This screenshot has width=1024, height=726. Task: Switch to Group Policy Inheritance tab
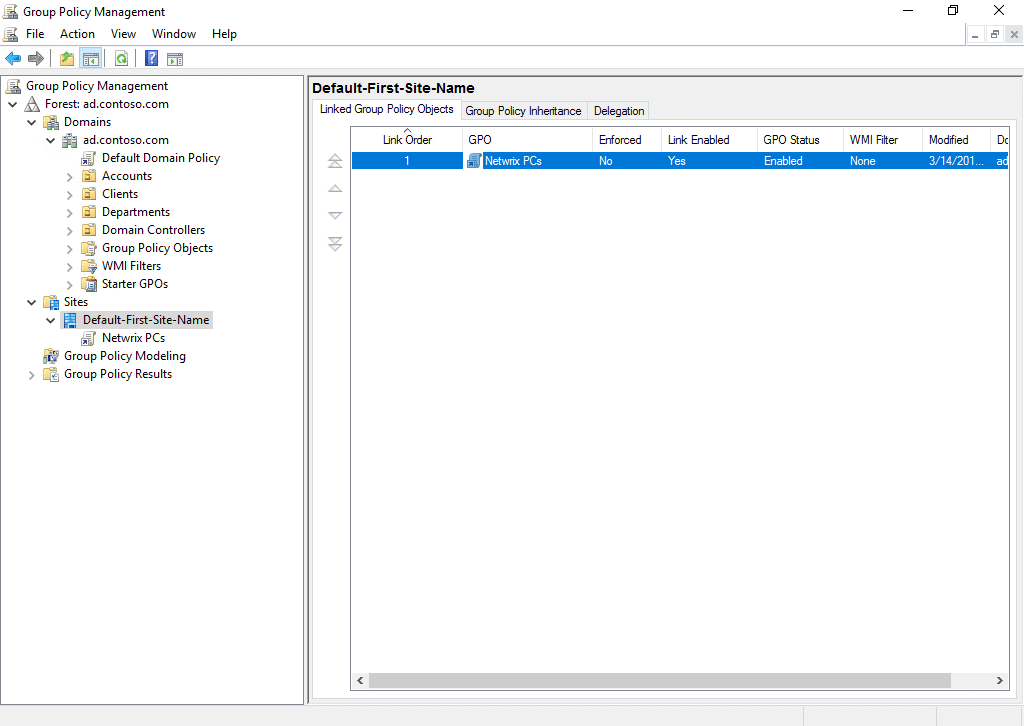[523, 111]
